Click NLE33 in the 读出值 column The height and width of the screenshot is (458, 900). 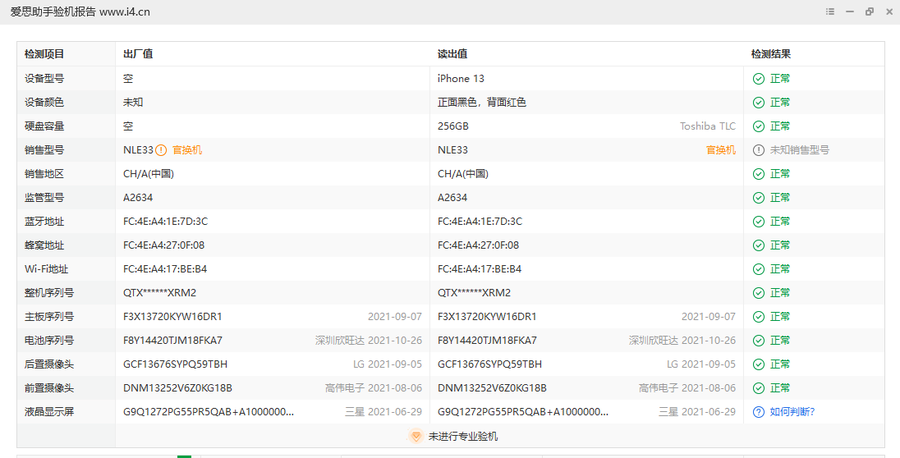[452, 150]
